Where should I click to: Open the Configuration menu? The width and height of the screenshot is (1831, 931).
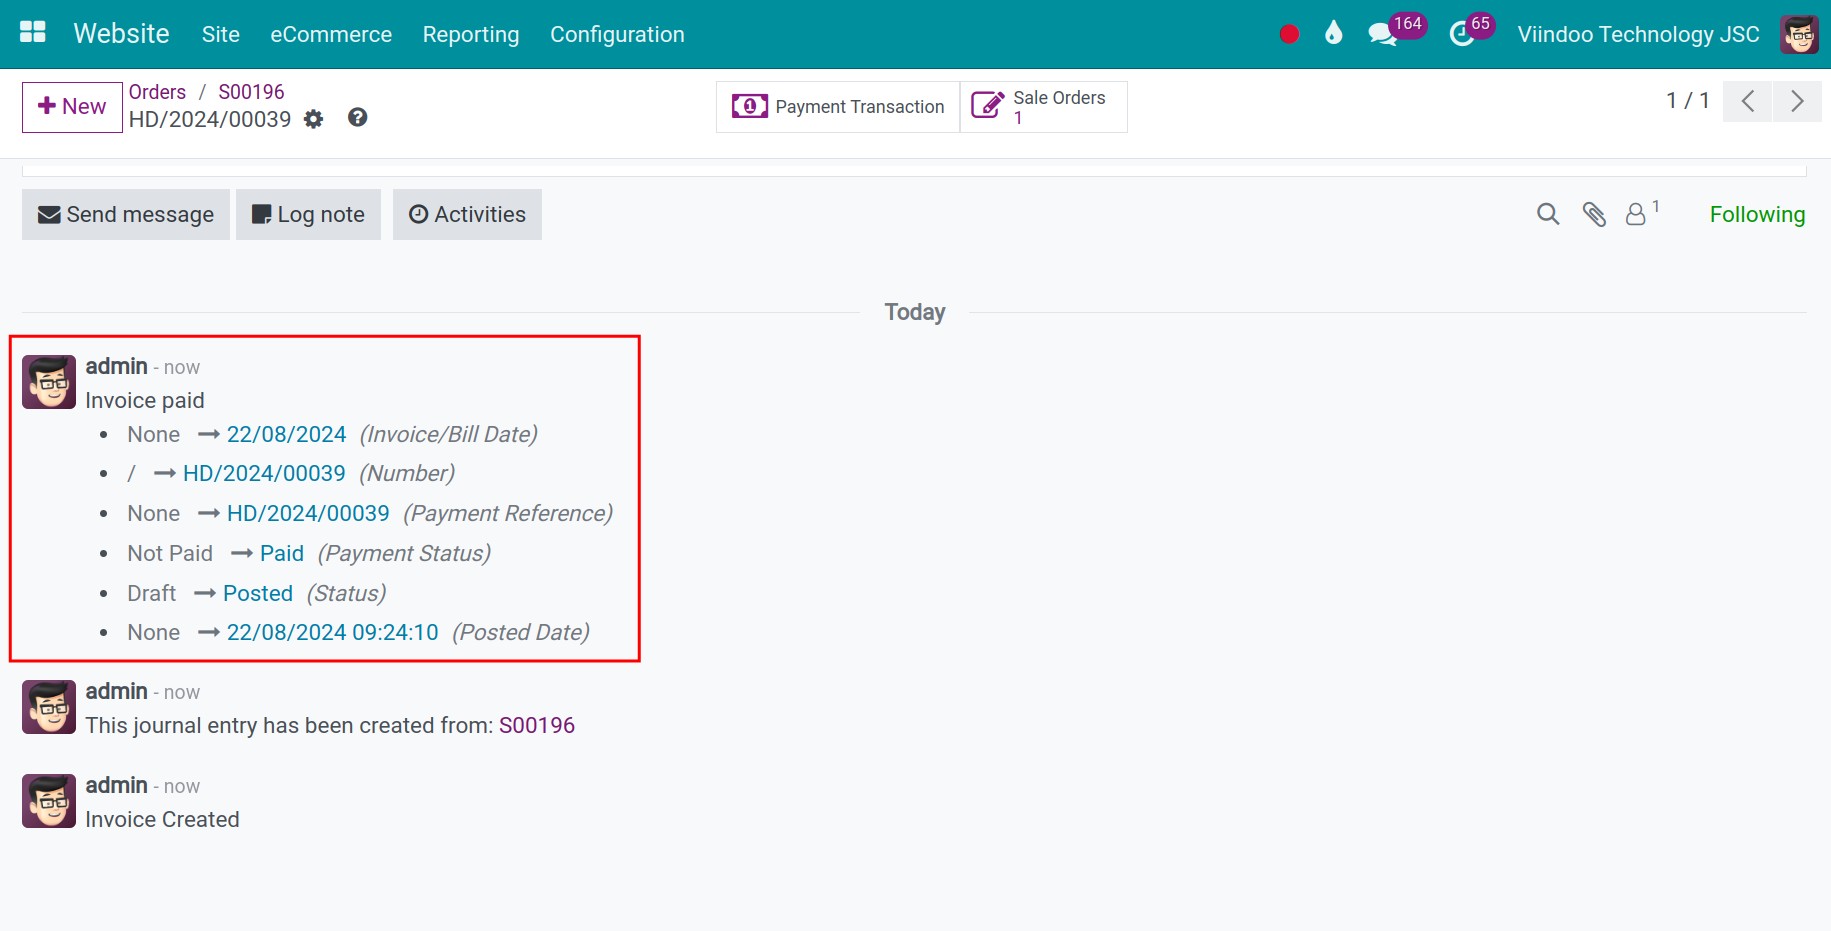tap(617, 34)
